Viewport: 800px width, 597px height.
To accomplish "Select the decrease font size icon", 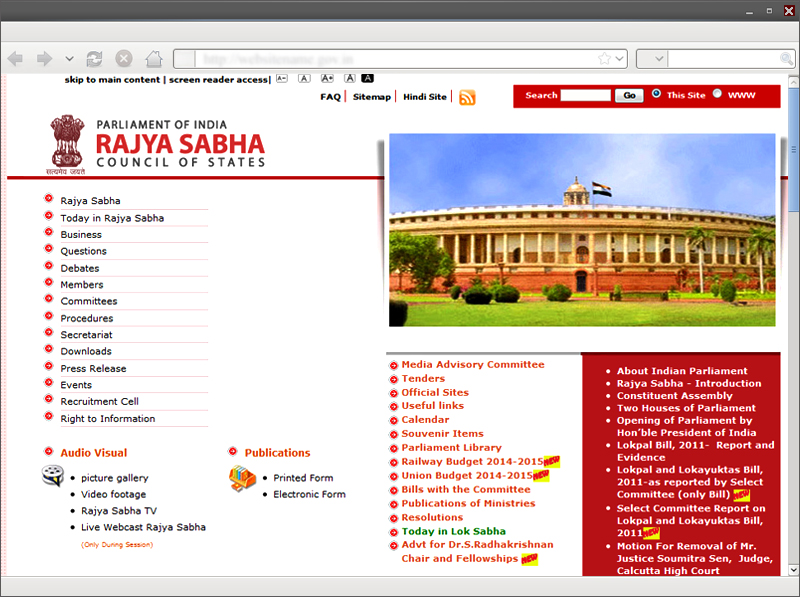I will pos(281,78).
